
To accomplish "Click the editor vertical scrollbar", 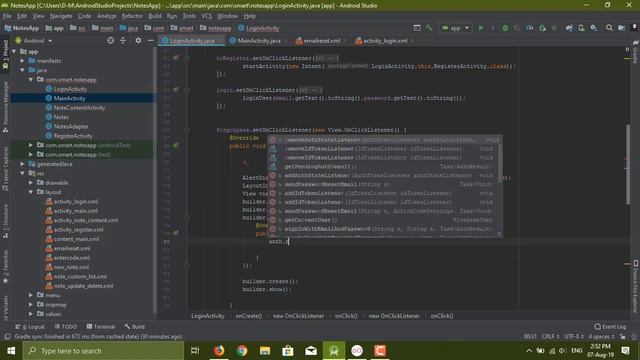I will tap(627, 164).
